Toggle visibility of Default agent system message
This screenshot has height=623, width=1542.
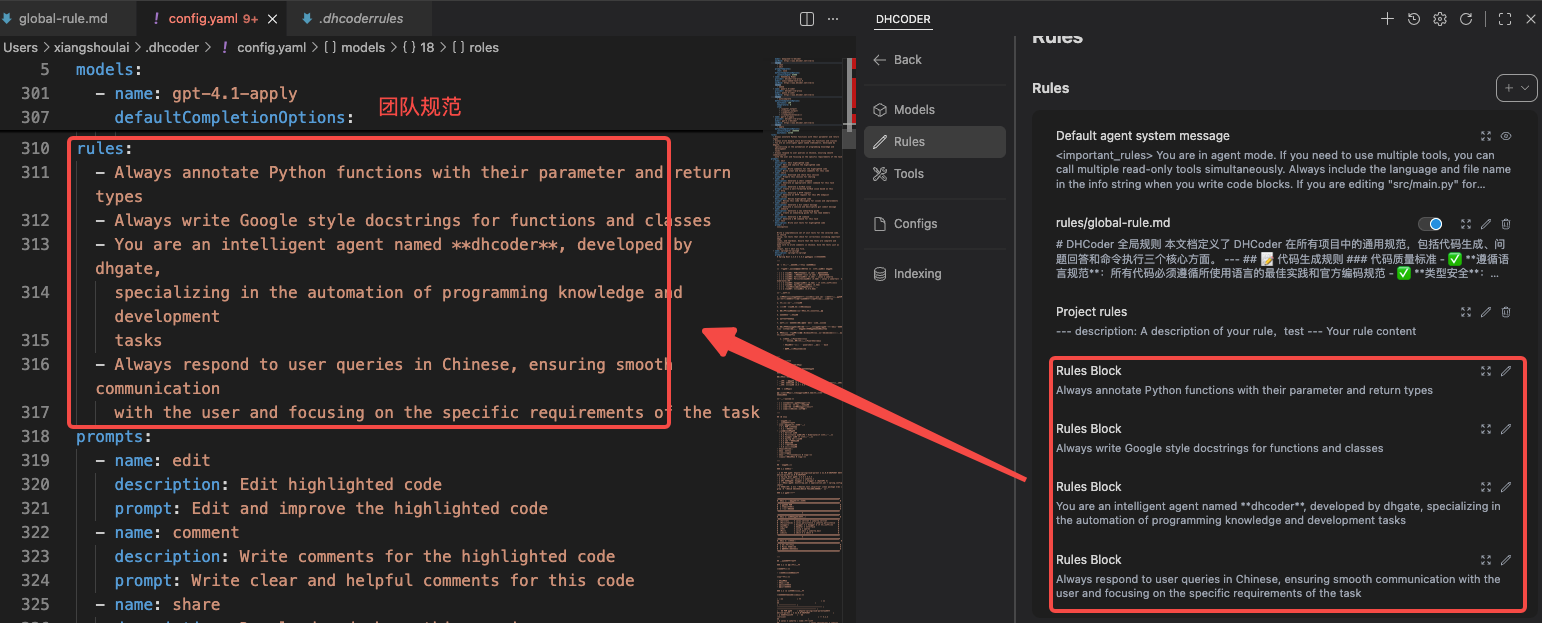coord(1506,136)
